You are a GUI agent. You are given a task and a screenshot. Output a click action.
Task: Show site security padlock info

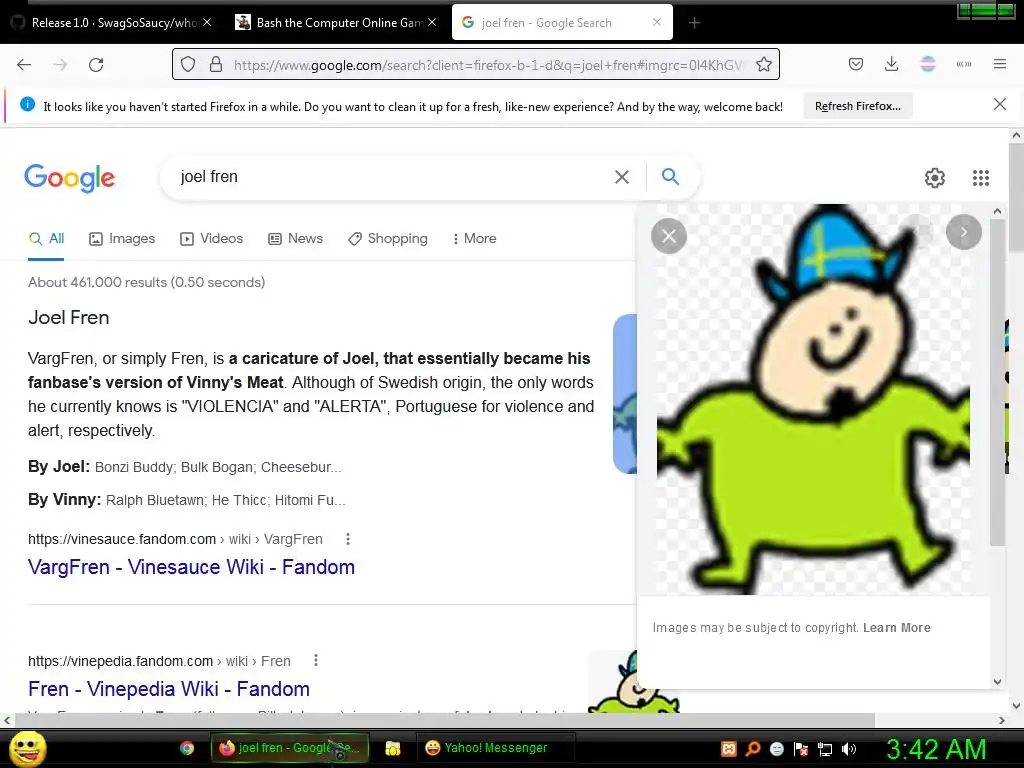216,65
